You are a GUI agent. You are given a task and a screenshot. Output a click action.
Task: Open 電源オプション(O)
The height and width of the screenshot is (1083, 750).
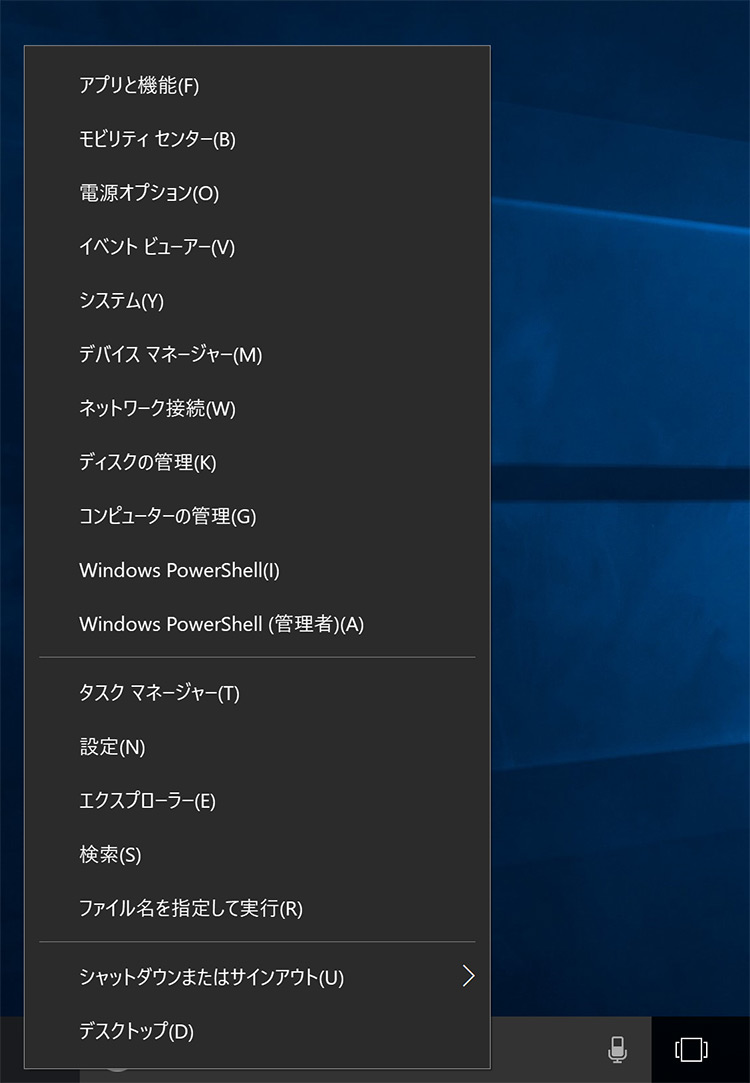[x=148, y=194]
